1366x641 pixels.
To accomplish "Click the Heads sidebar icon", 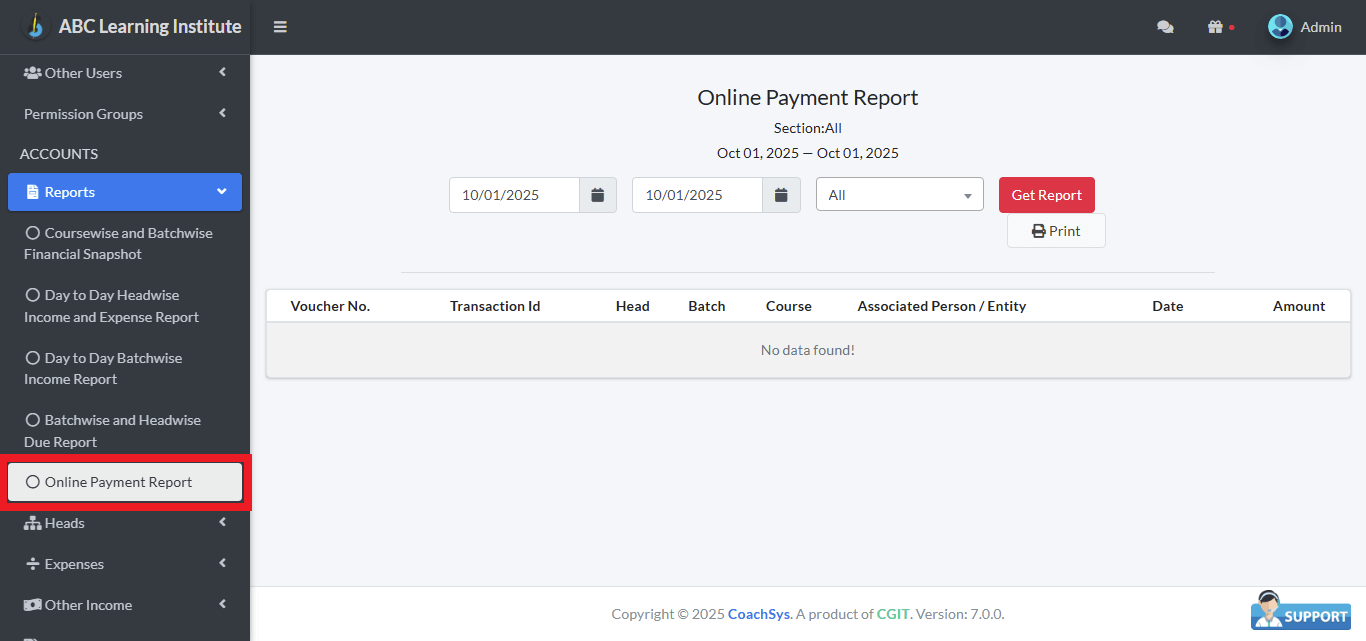I will click(x=33, y=522).
